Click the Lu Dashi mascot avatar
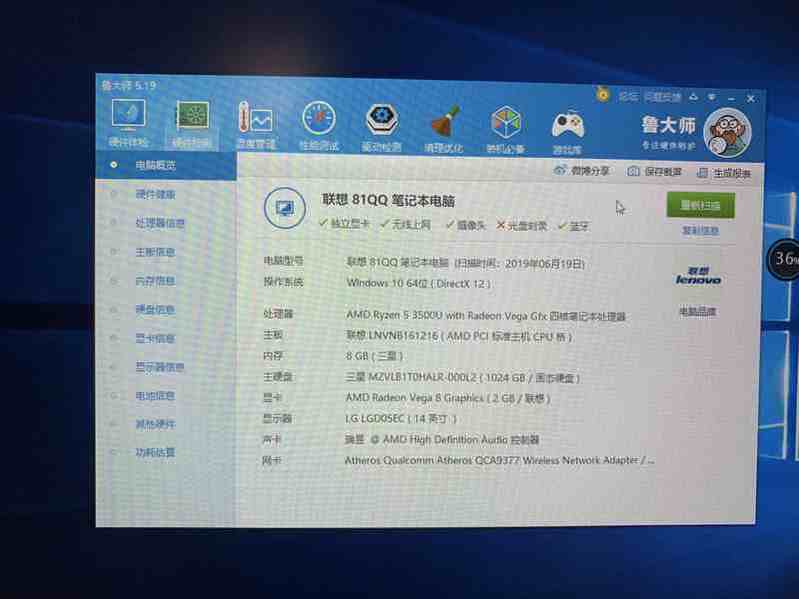799x599 pixels. coord(727,133)
